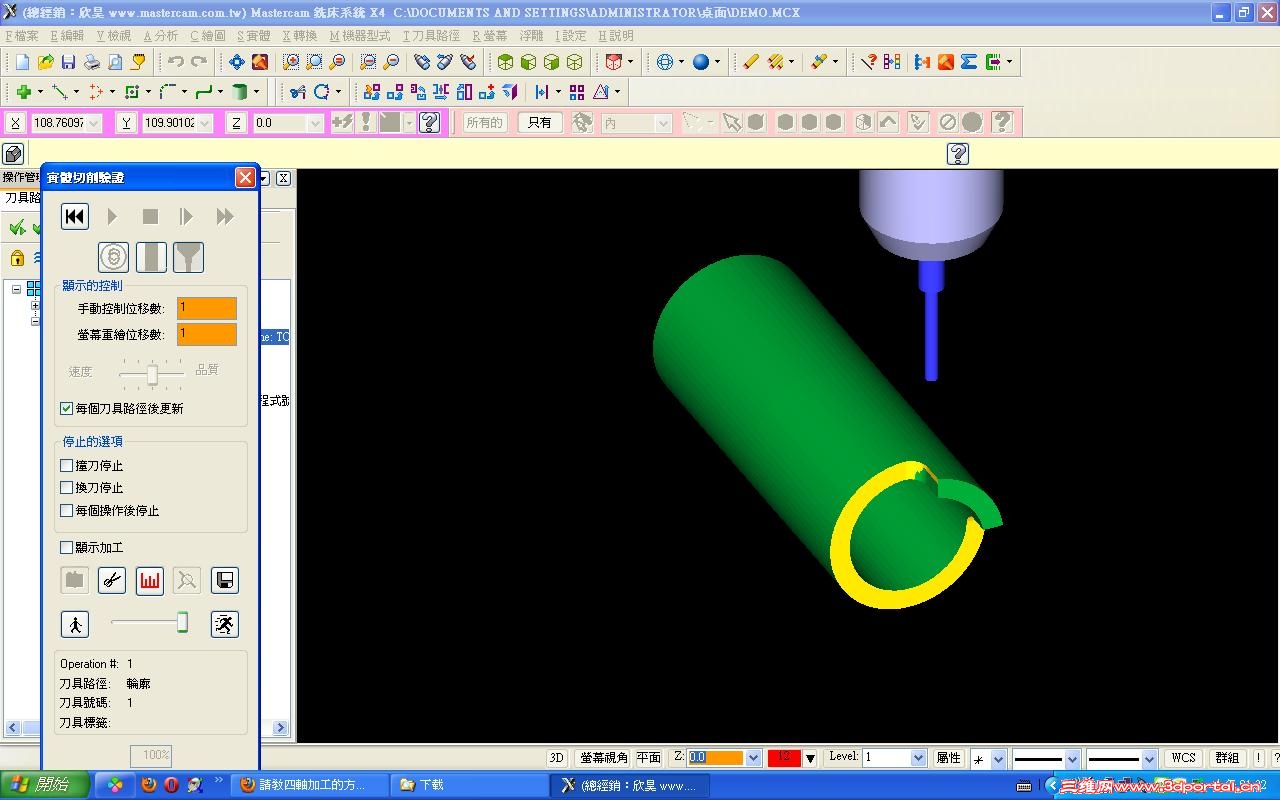Click the 屬性 button in the status bar
Viewport: 1280px width, 800px height.
[x=948, y=758]
